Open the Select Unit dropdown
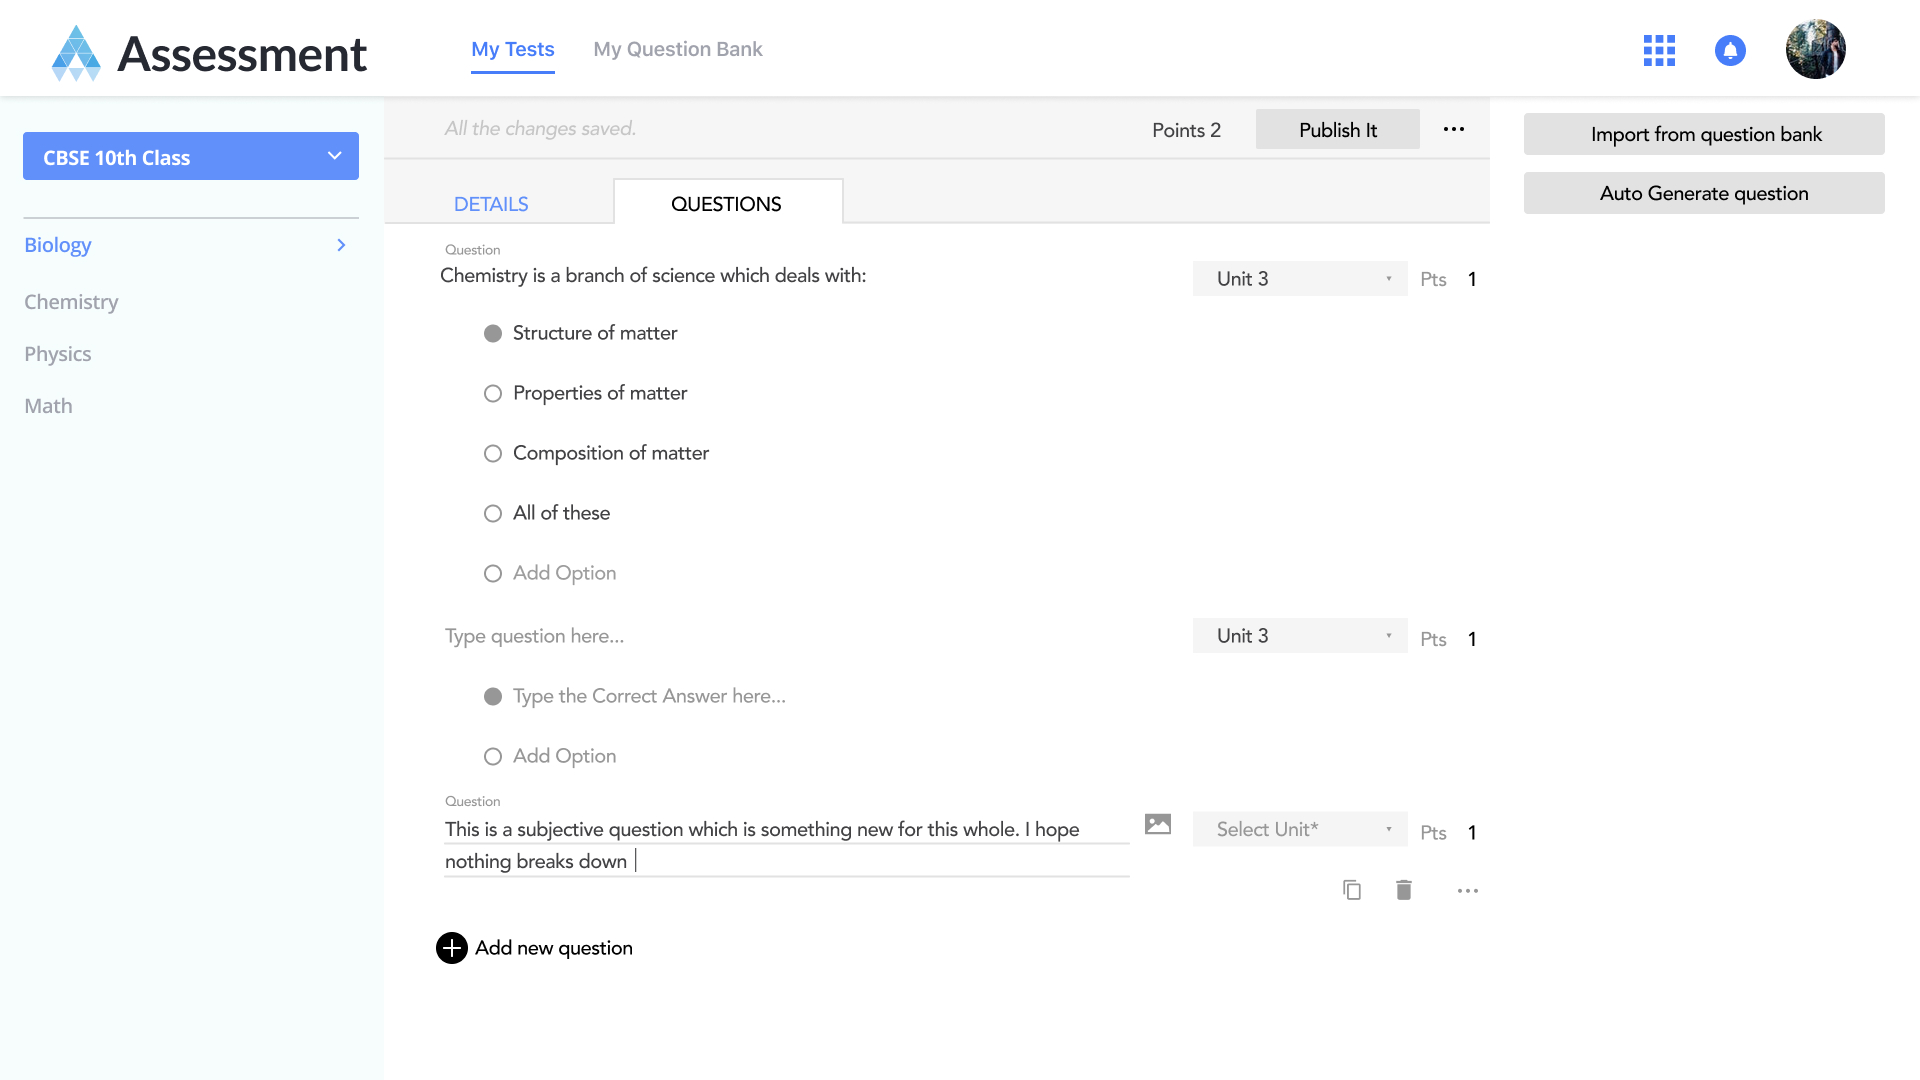The width and height of the screenshot is (1920, 1080). pyautogui.click(x=1300, y=829)
